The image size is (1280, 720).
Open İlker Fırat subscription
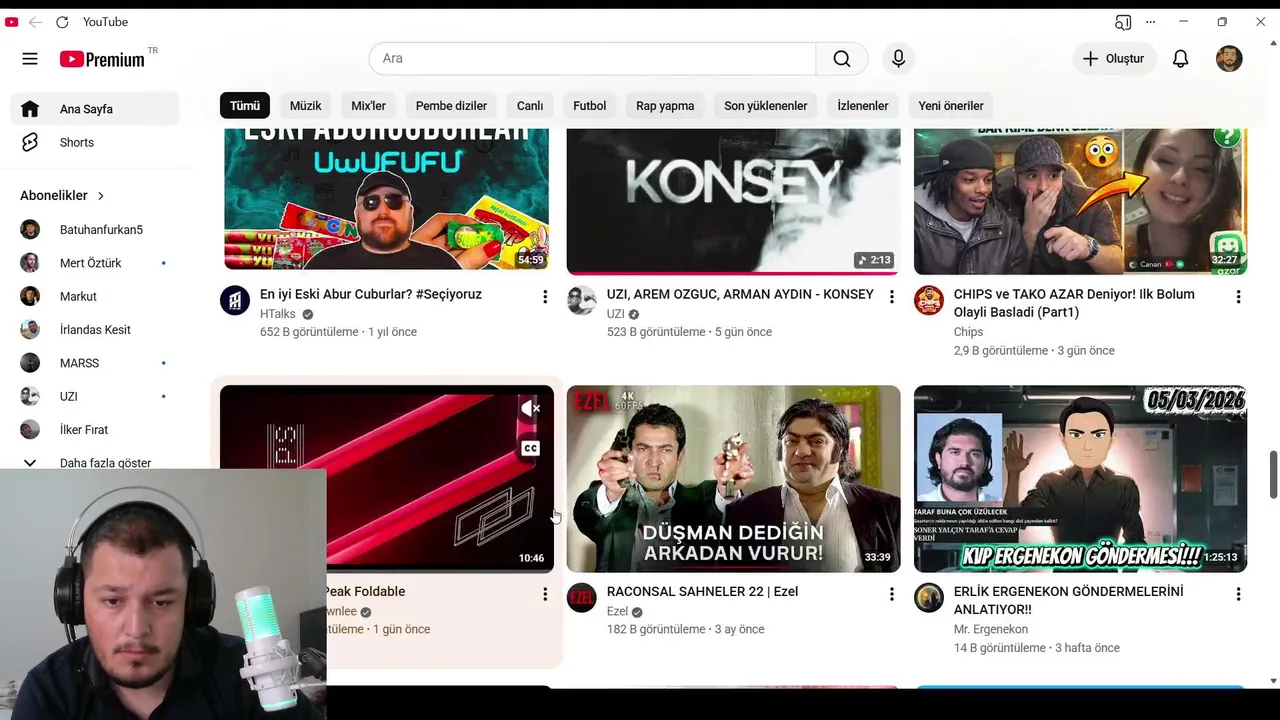(x=95, y=430)
